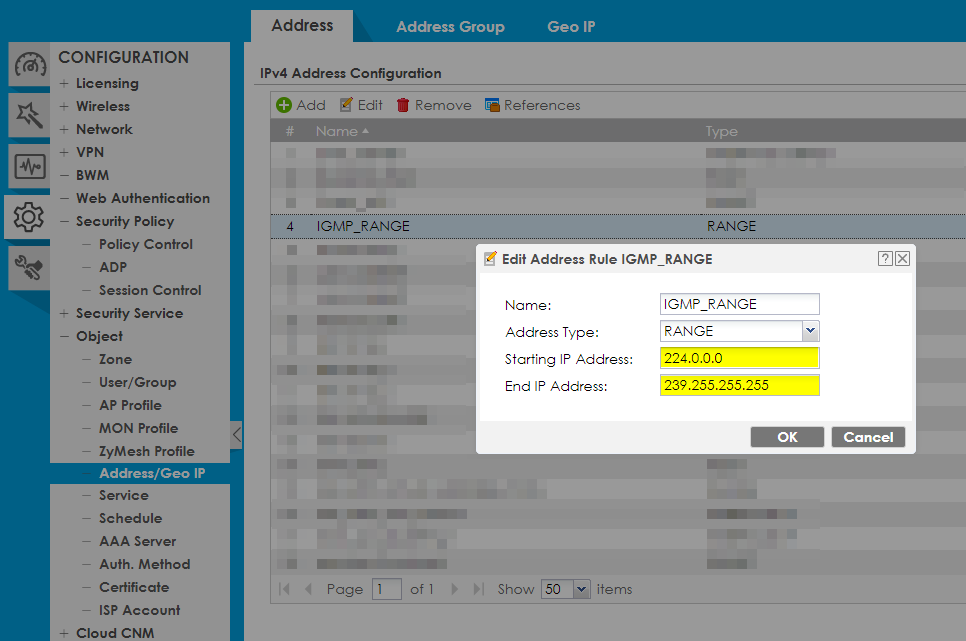Open MON Profile page
This screenshot has width=966, height=641.
[139, 428]
